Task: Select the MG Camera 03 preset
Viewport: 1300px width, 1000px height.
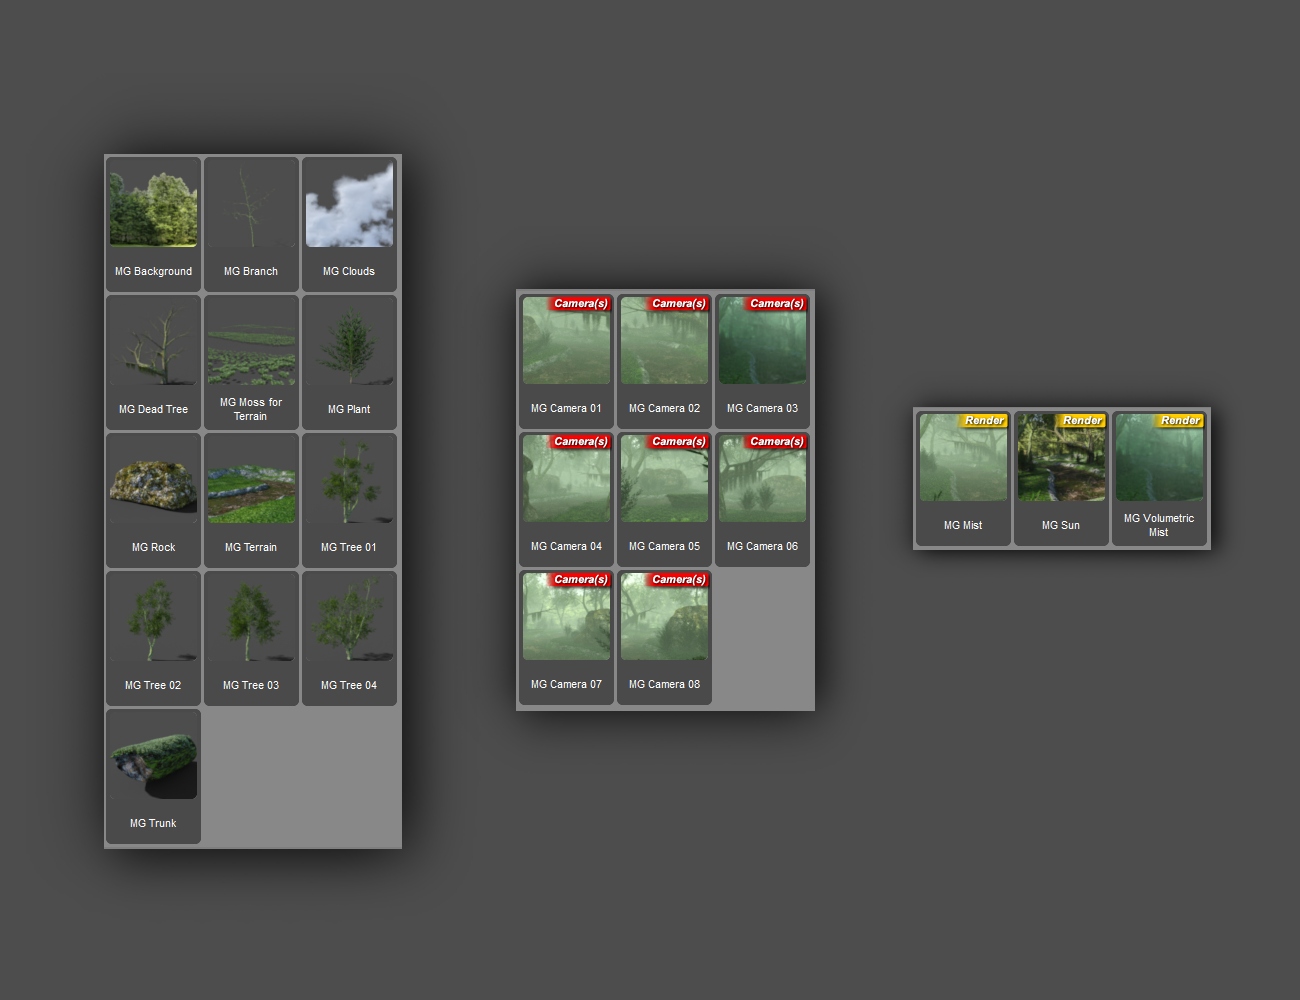Action: pyautogui.click(x=762, y=361)
